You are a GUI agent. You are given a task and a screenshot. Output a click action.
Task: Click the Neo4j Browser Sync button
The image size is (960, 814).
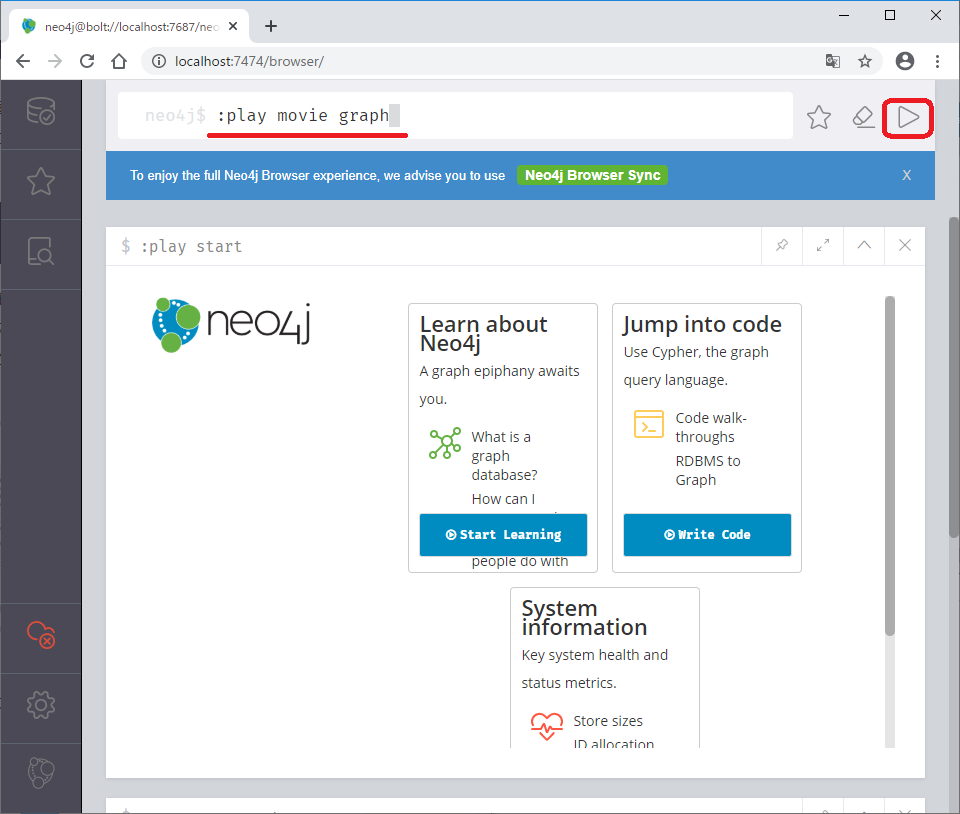click(592, 175)
